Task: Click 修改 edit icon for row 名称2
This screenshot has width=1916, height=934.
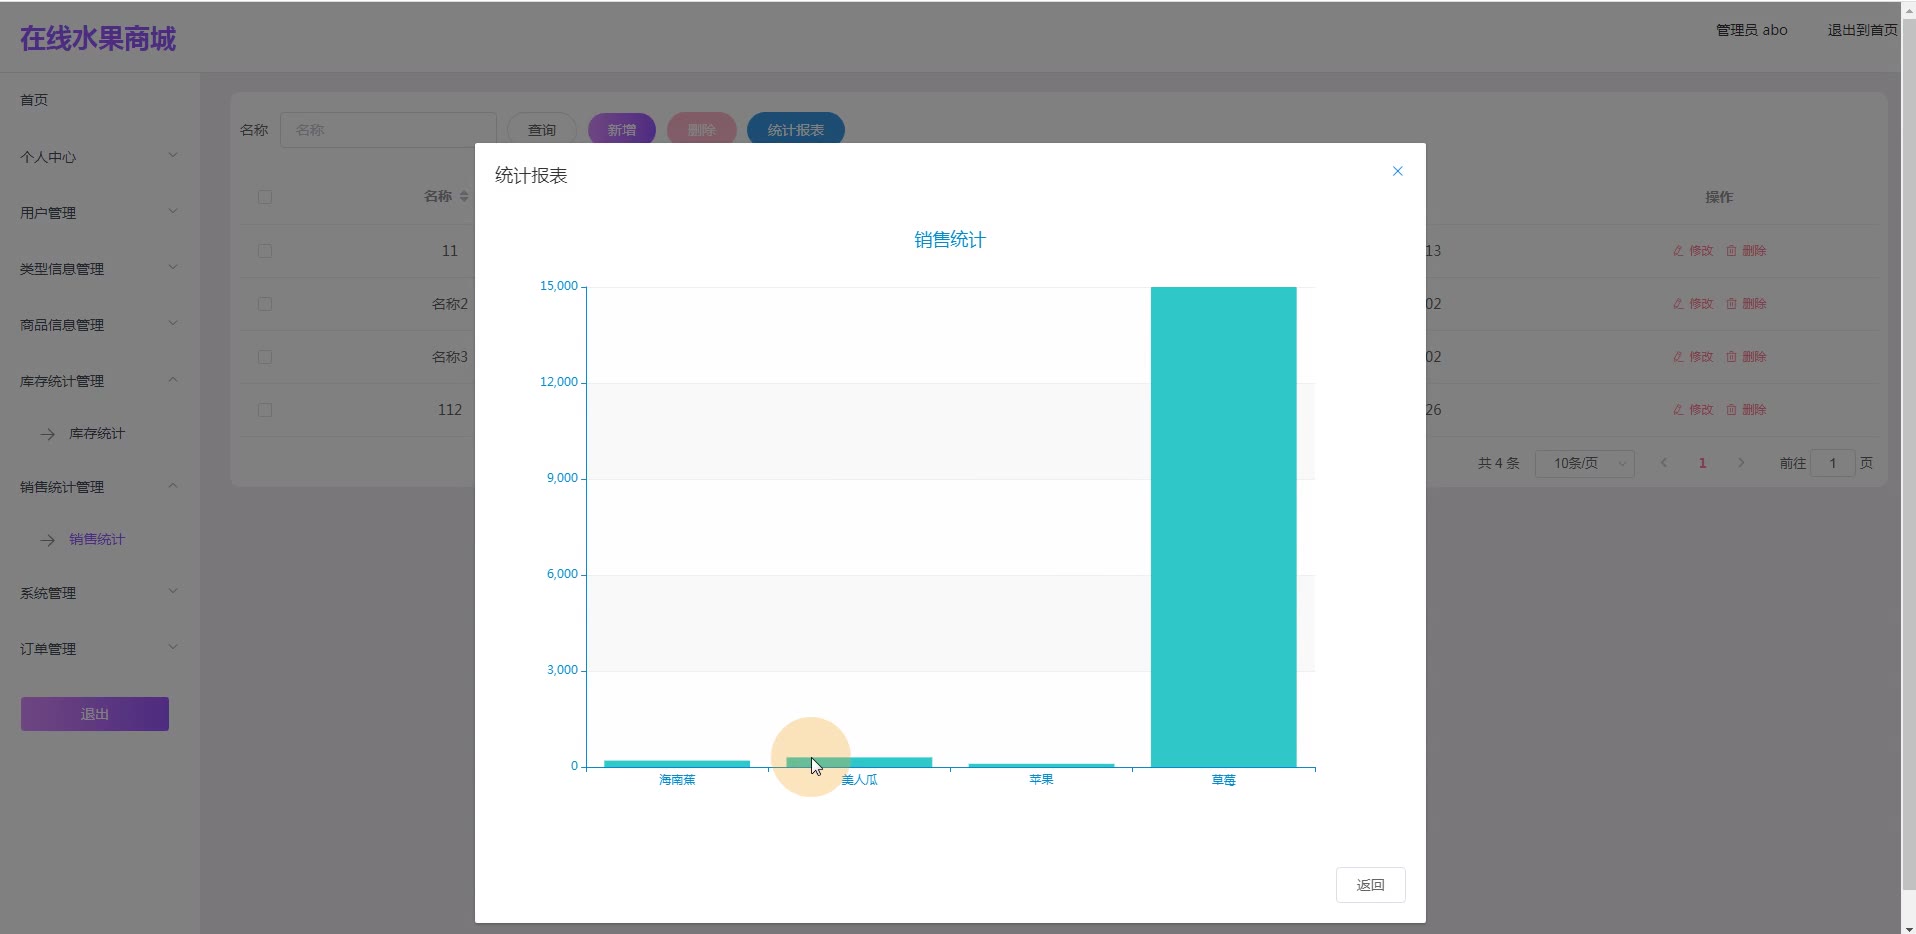Action: pos(1693,304)
